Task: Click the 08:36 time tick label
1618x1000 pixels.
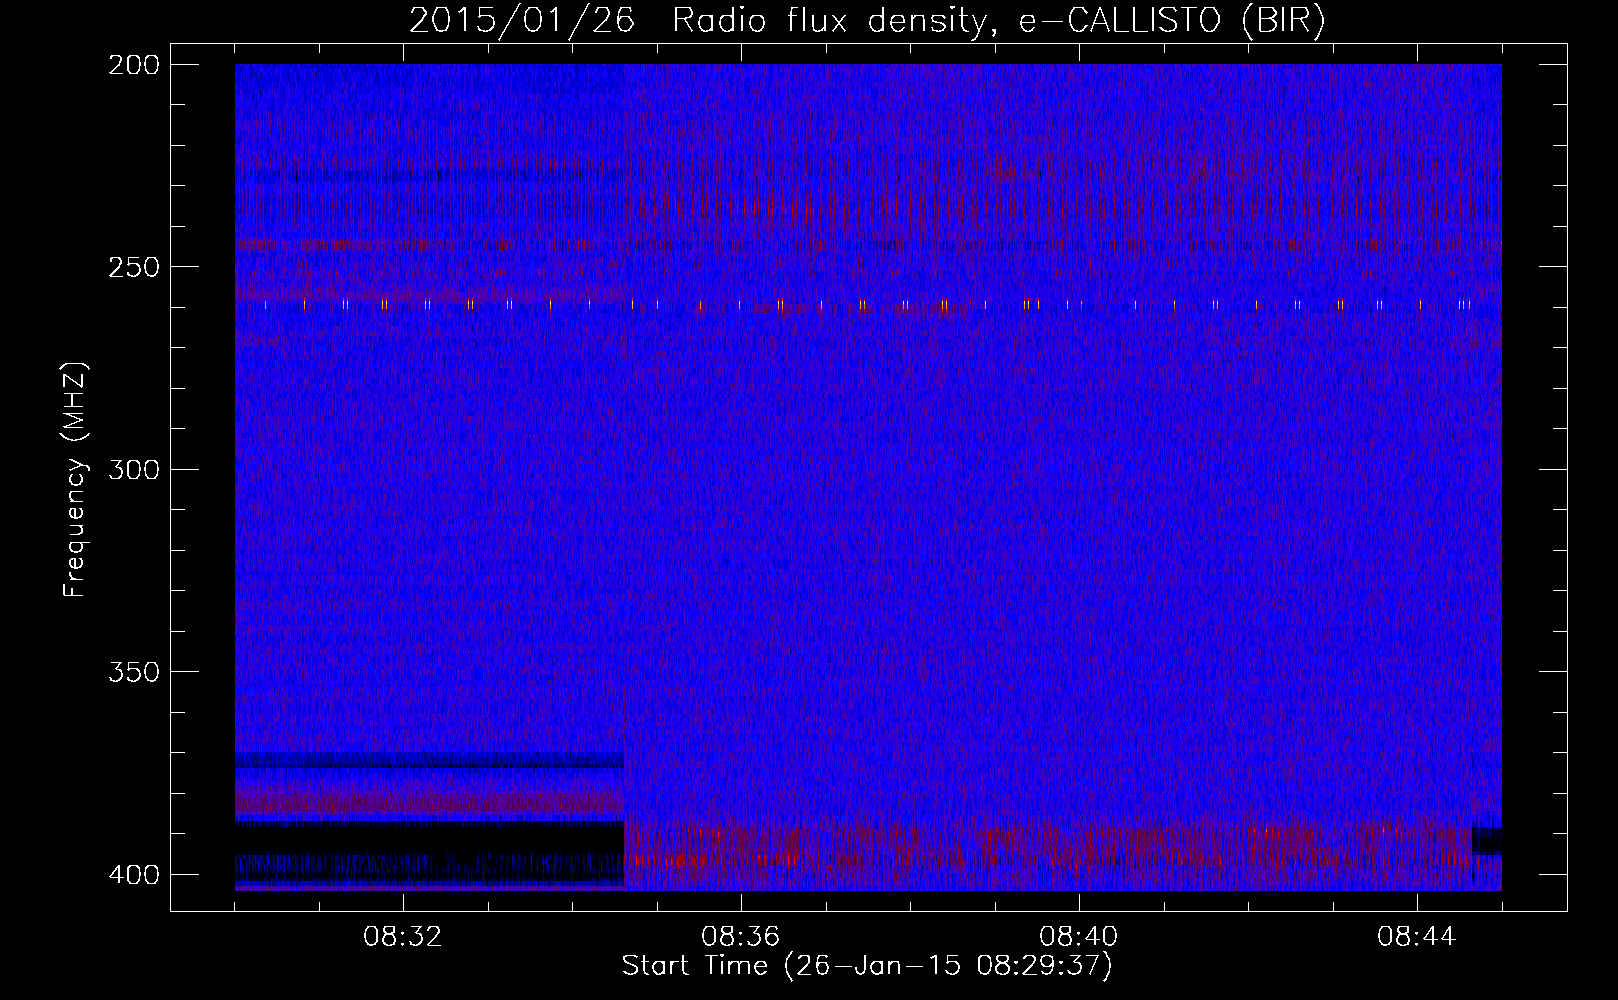Action: pos(741,937)
